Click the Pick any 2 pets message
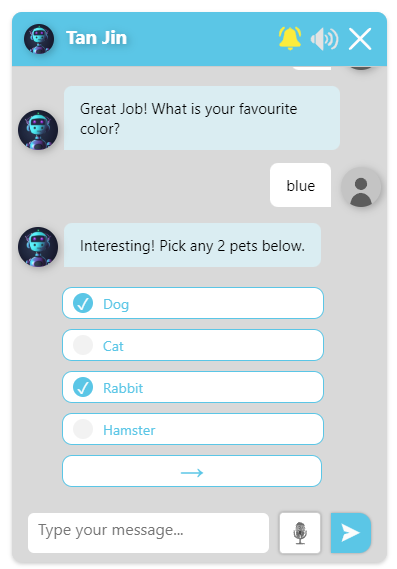 192,245
